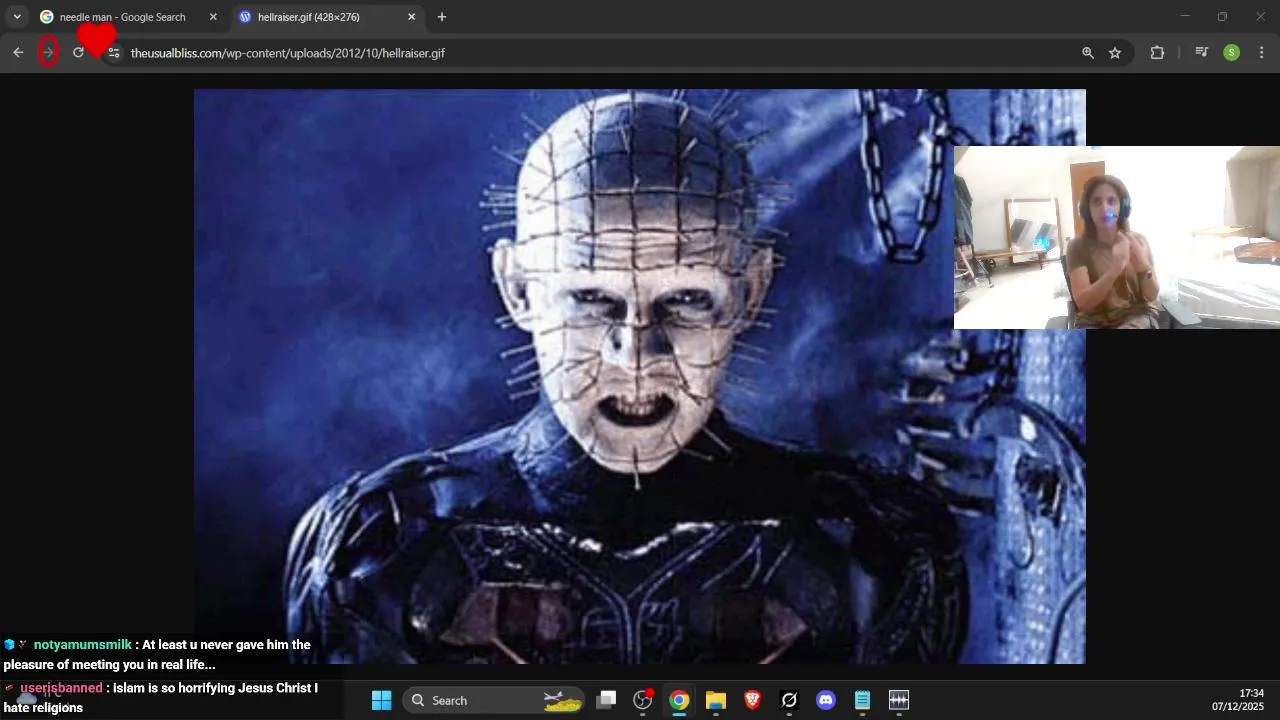
Task: Click the Chrome icon in taskbar
Action: pyautogui.click(x=679, y=700)
